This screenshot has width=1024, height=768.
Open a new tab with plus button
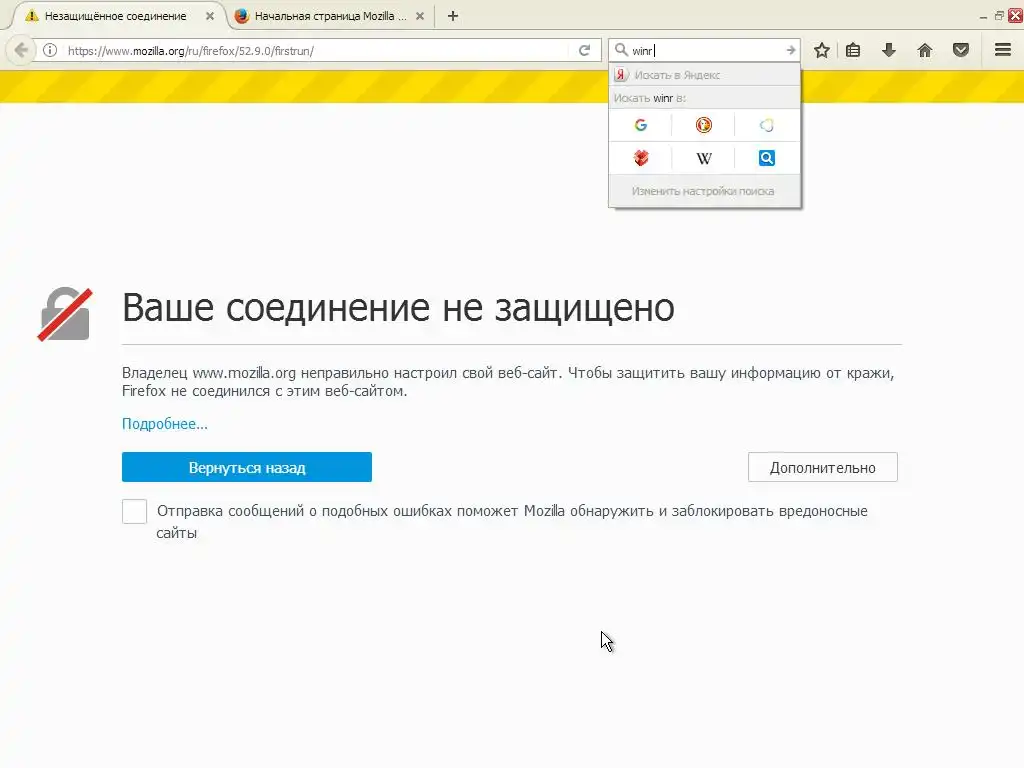[x=453, y=16]
